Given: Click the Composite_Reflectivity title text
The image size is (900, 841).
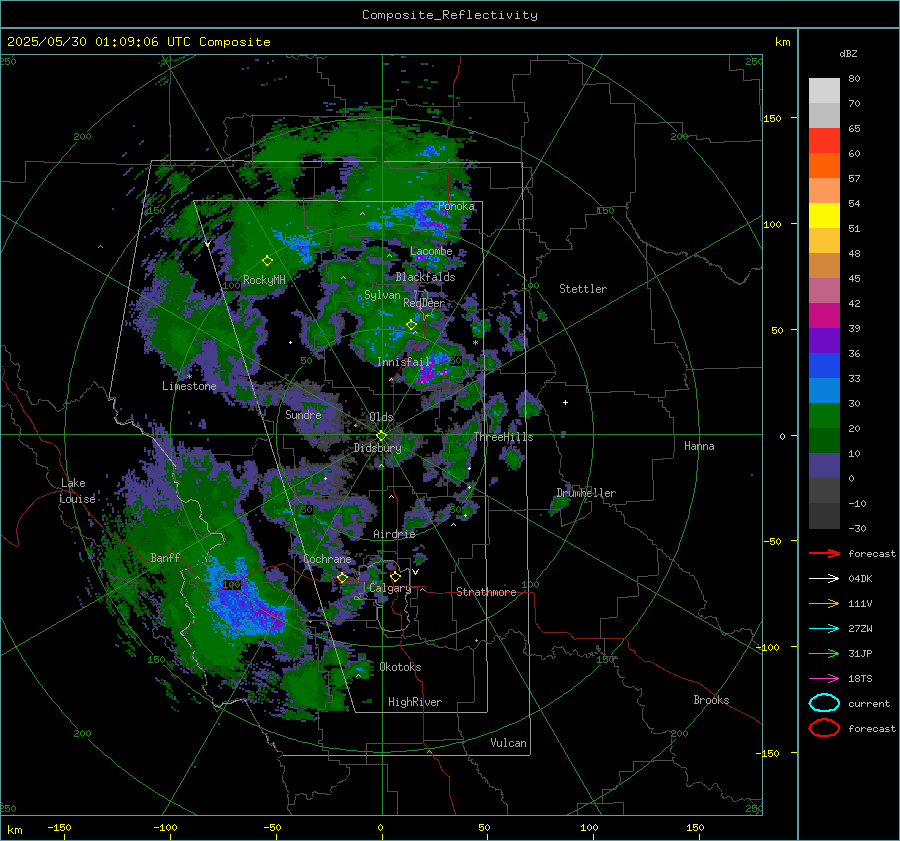Looking at the screenshot, I should point(450,15).
